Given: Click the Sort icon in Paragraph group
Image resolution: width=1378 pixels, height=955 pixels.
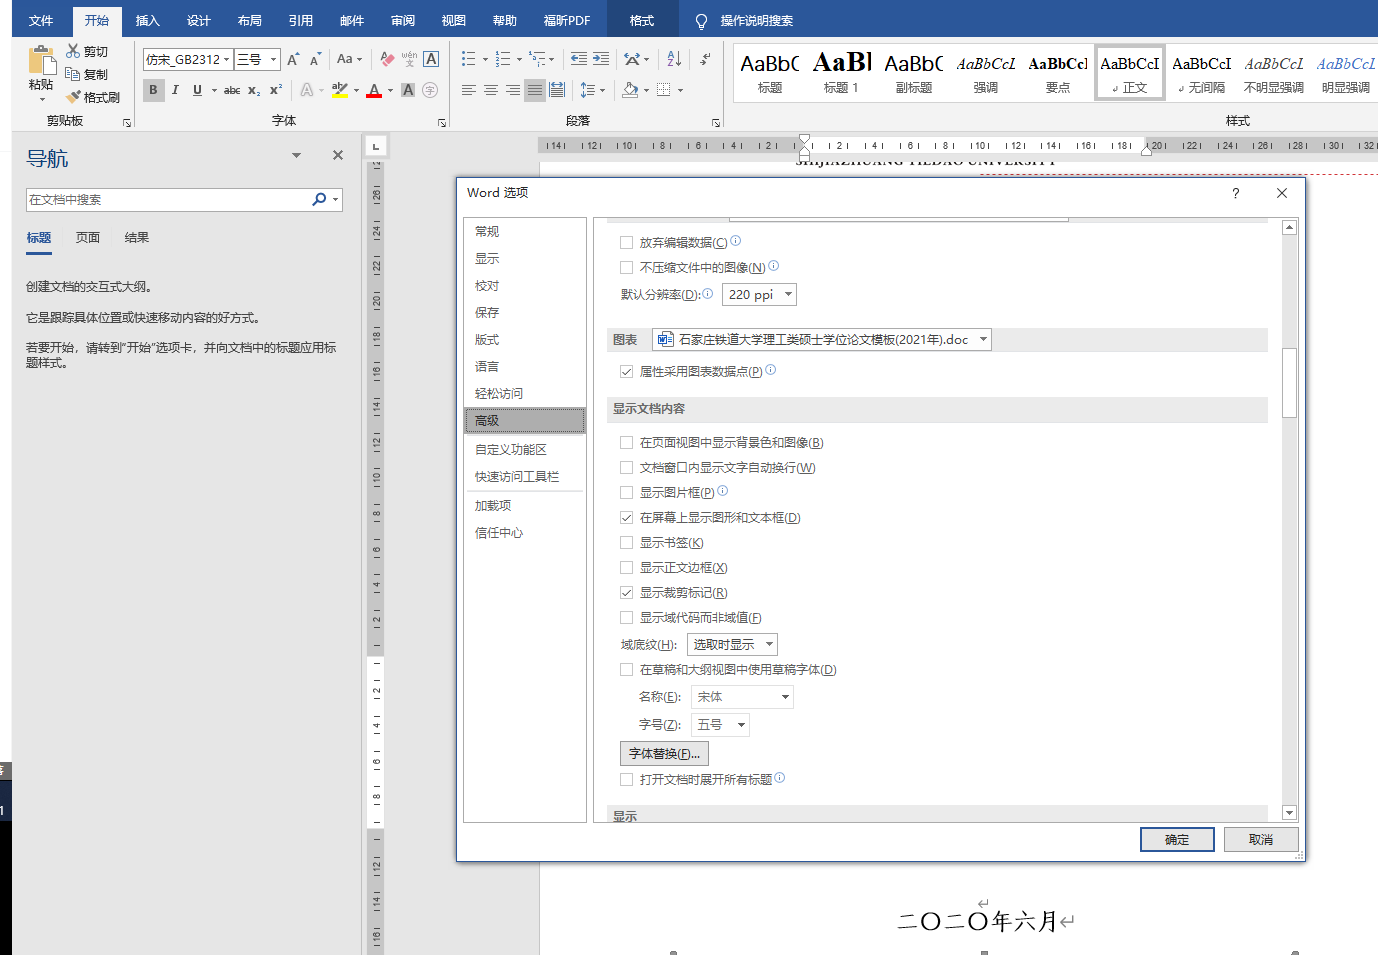Looking at the screenshot, I should point(673,58).
